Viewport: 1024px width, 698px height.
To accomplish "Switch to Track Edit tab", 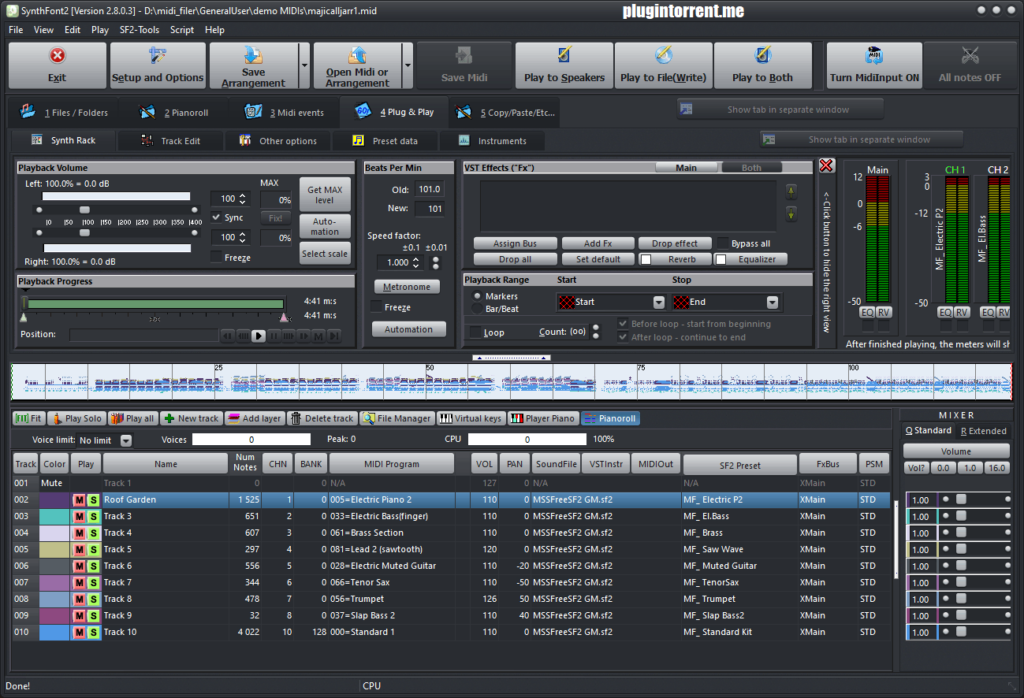I will 171,140.
